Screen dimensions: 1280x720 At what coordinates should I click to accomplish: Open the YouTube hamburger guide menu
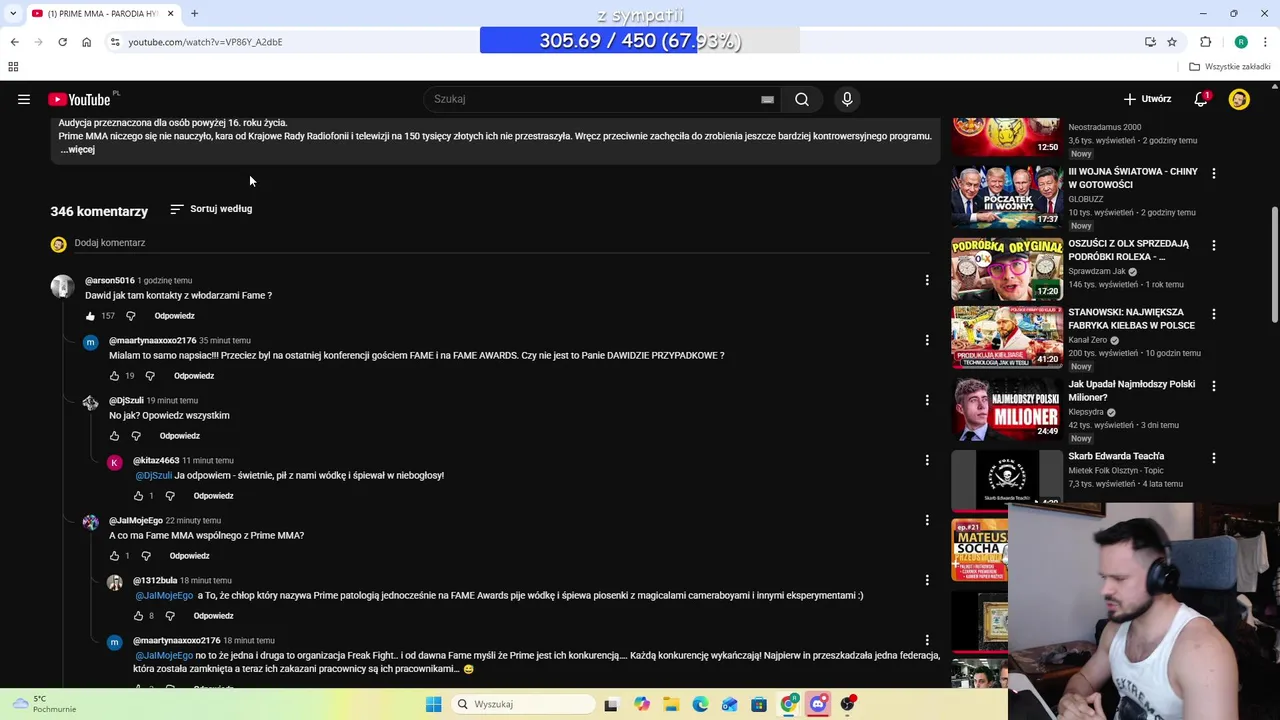24,99
